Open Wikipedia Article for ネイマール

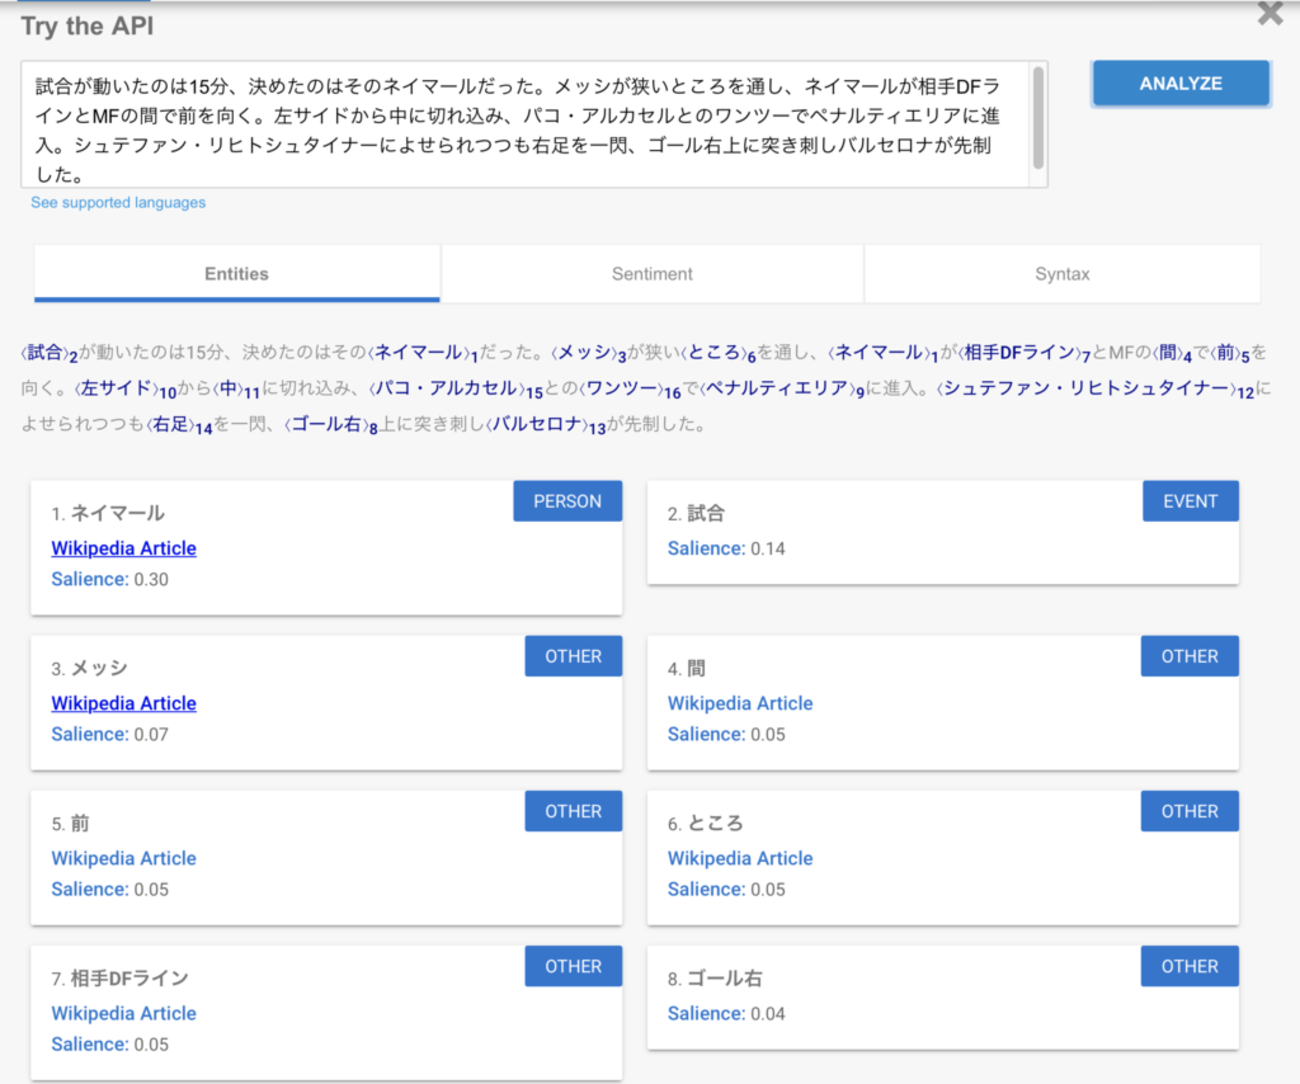click(124, 549)
